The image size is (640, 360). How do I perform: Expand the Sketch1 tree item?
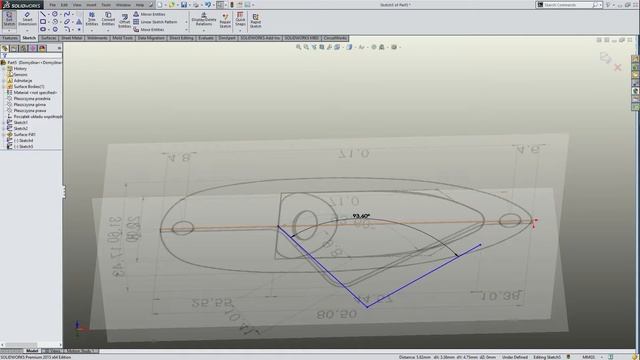(4, 122)
